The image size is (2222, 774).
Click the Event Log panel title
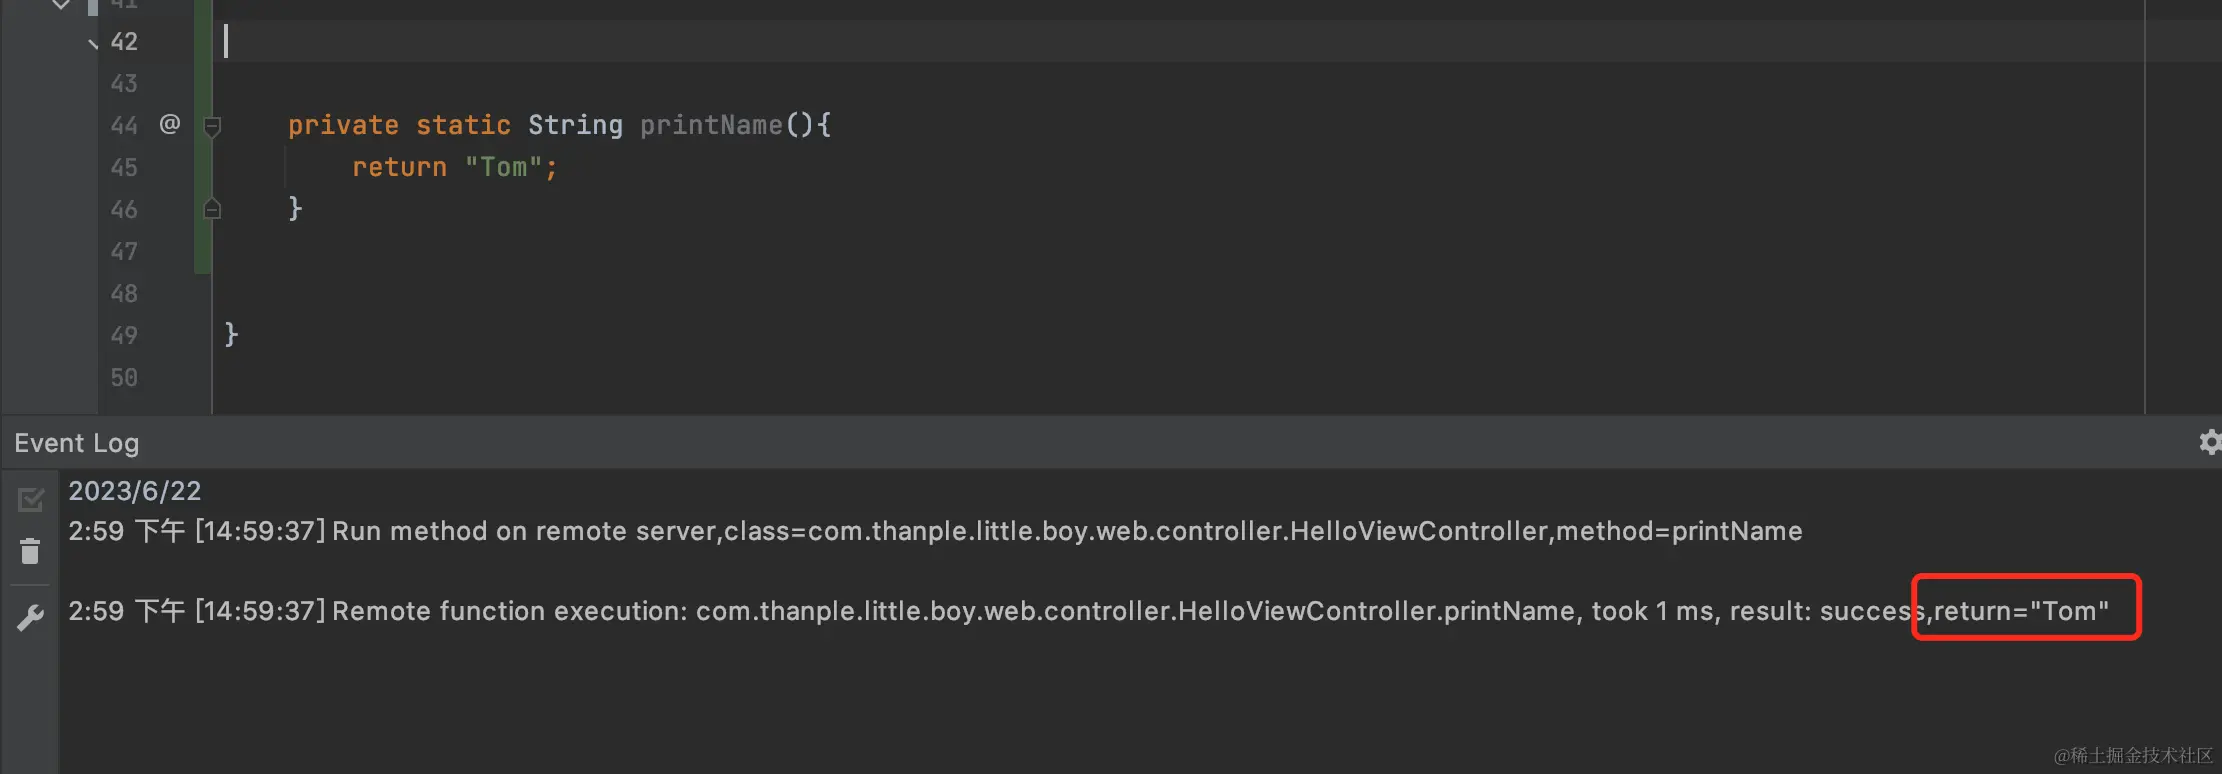[77, 443]
